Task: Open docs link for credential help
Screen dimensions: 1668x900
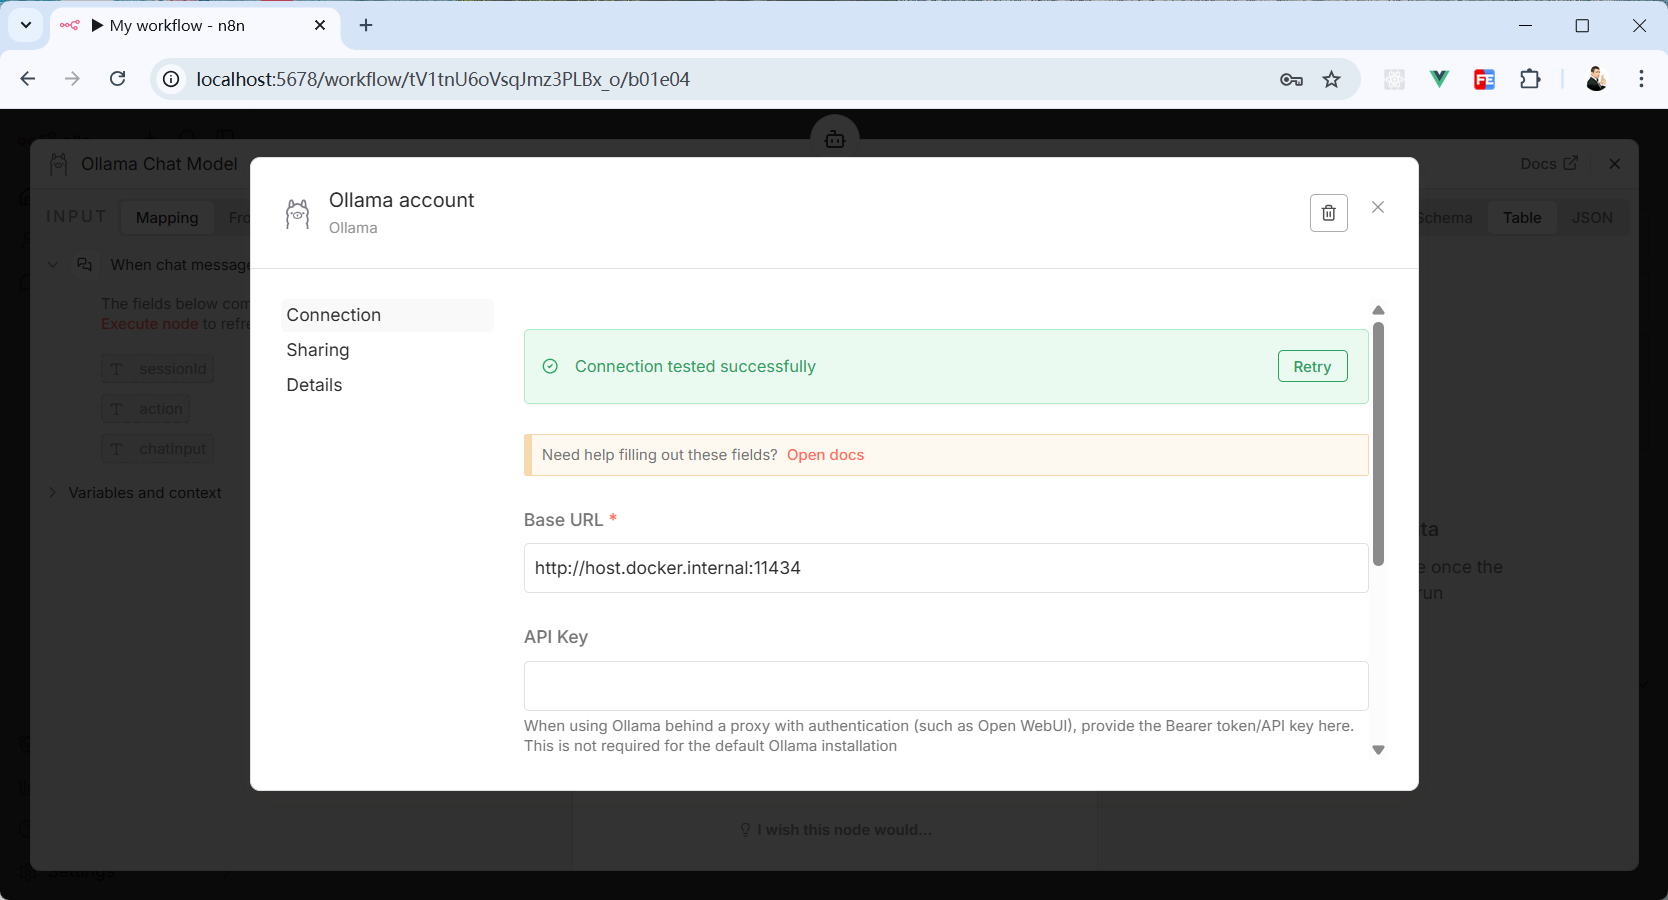Action: click(x=825, y=455)
